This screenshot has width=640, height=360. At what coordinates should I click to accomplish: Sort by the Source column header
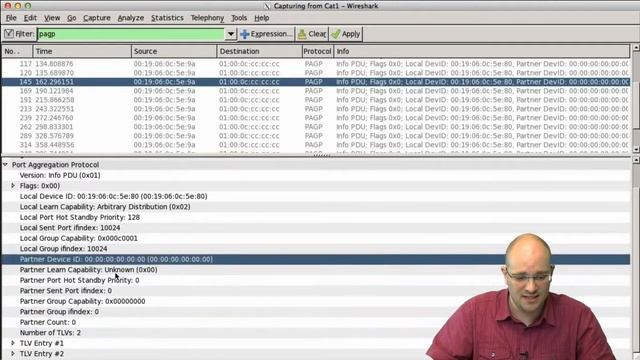[x=174, y=51]
